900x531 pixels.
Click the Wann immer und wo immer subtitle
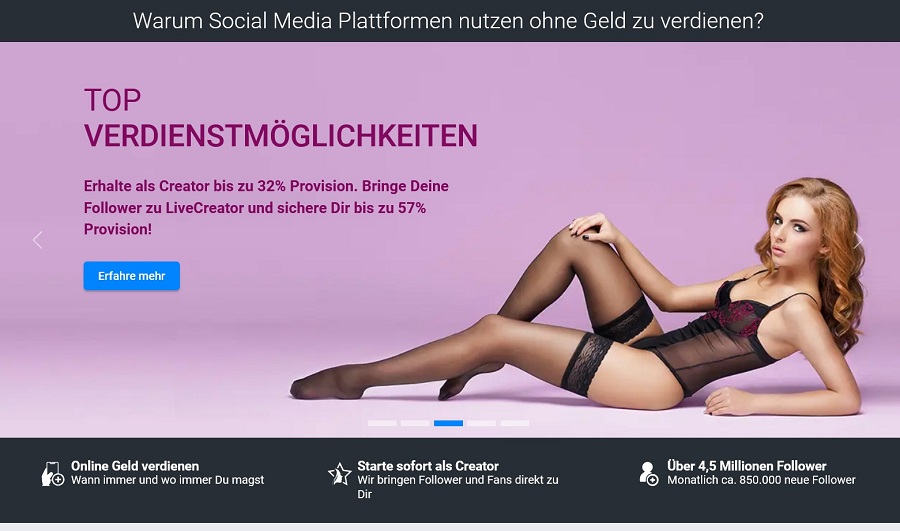pyautogui.click(x=168, y=480)
